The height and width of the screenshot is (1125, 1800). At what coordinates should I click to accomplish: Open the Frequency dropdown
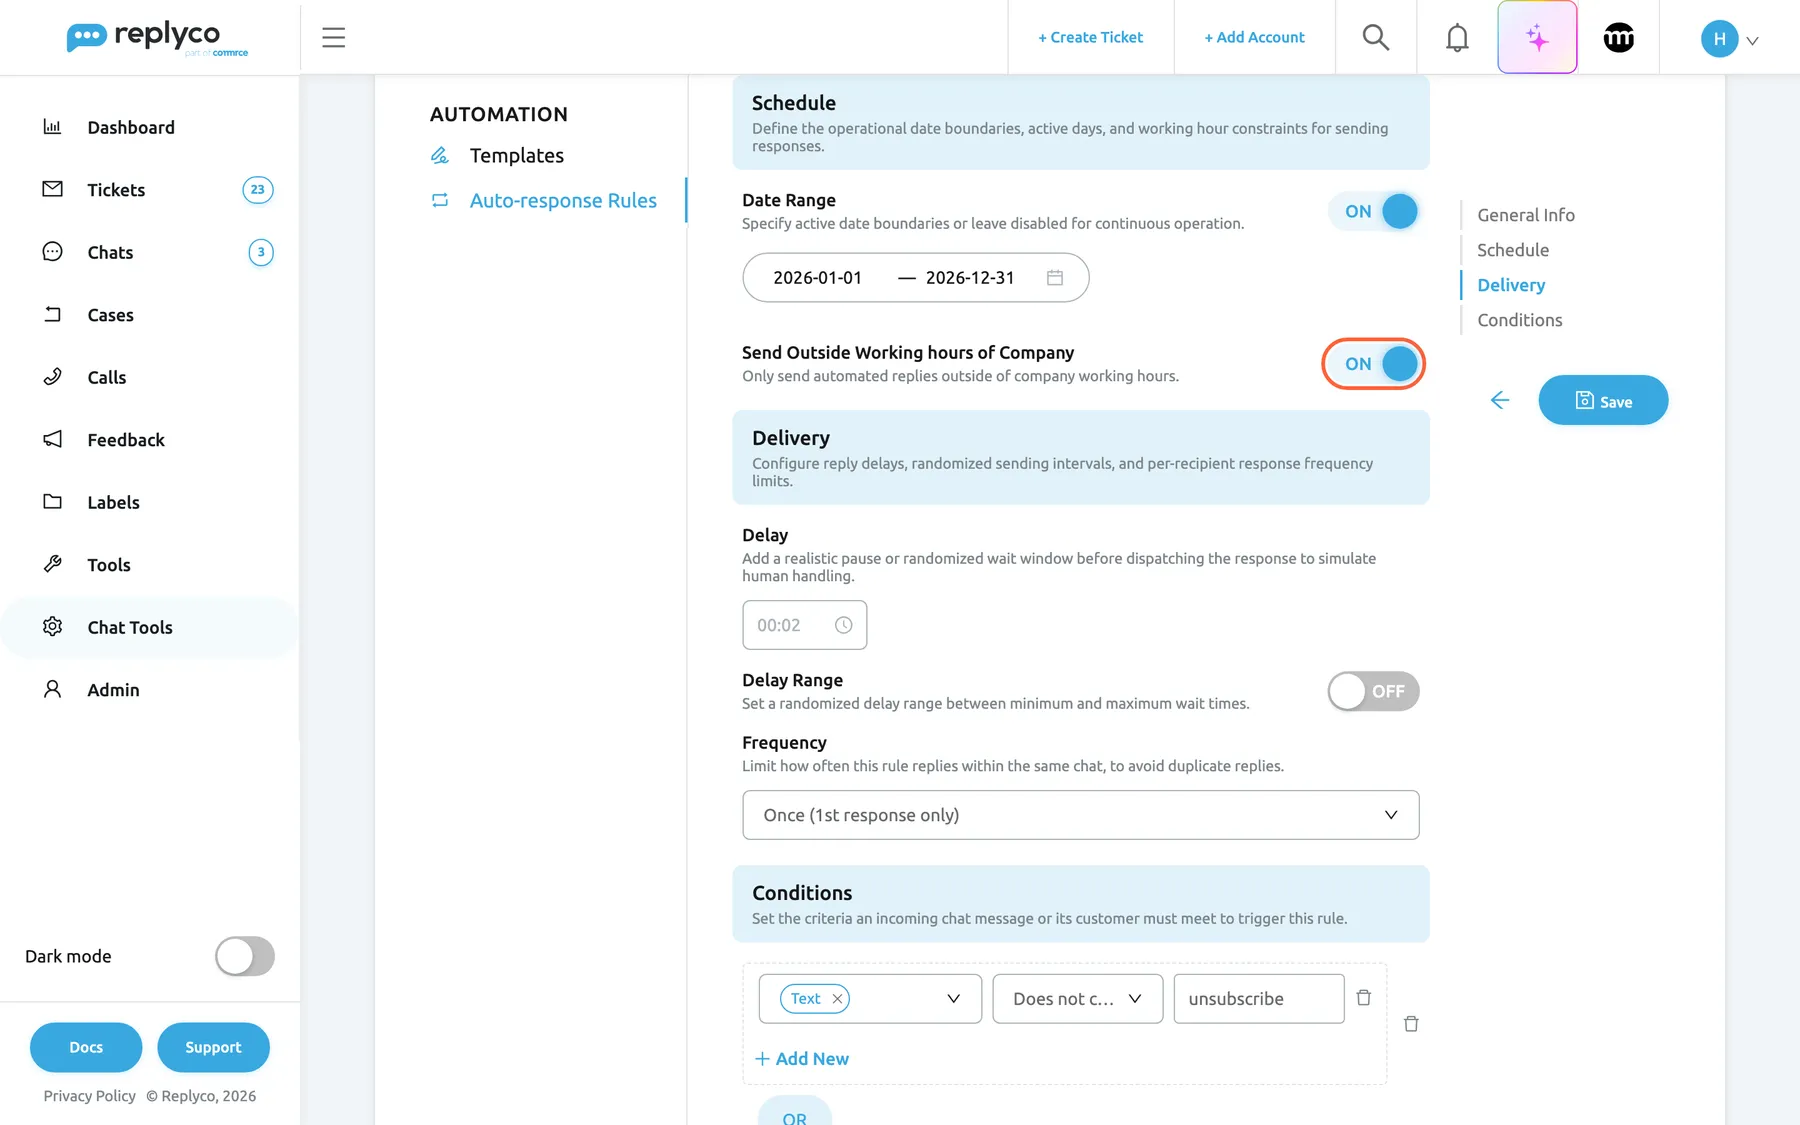(x=1080, y=815)
